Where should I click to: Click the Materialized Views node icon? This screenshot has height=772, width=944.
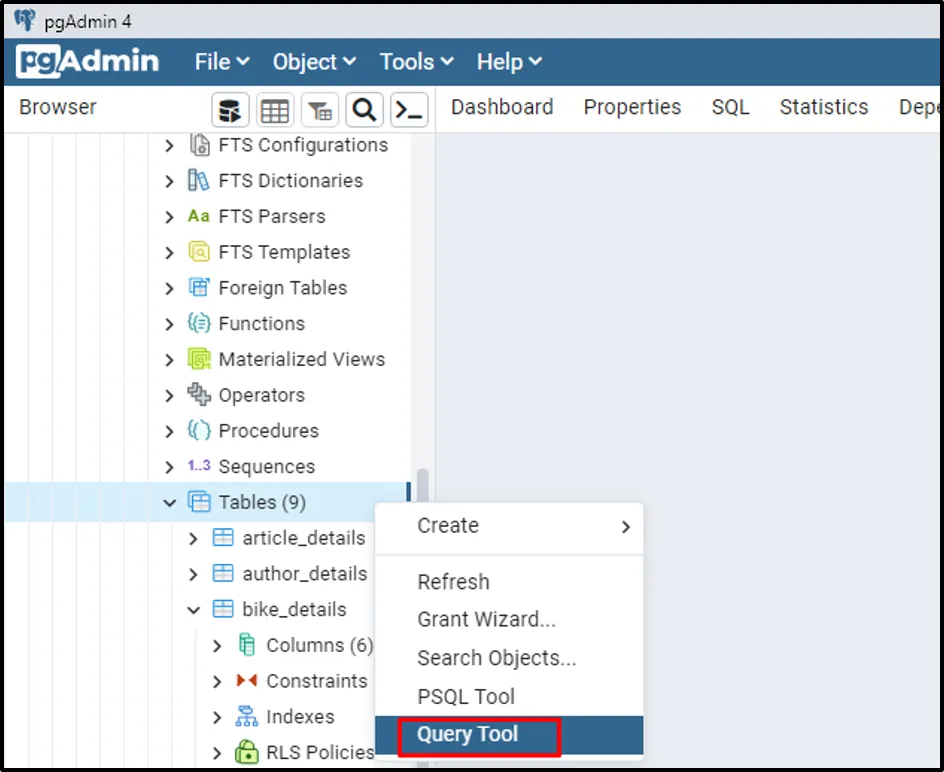click(199, 359)
